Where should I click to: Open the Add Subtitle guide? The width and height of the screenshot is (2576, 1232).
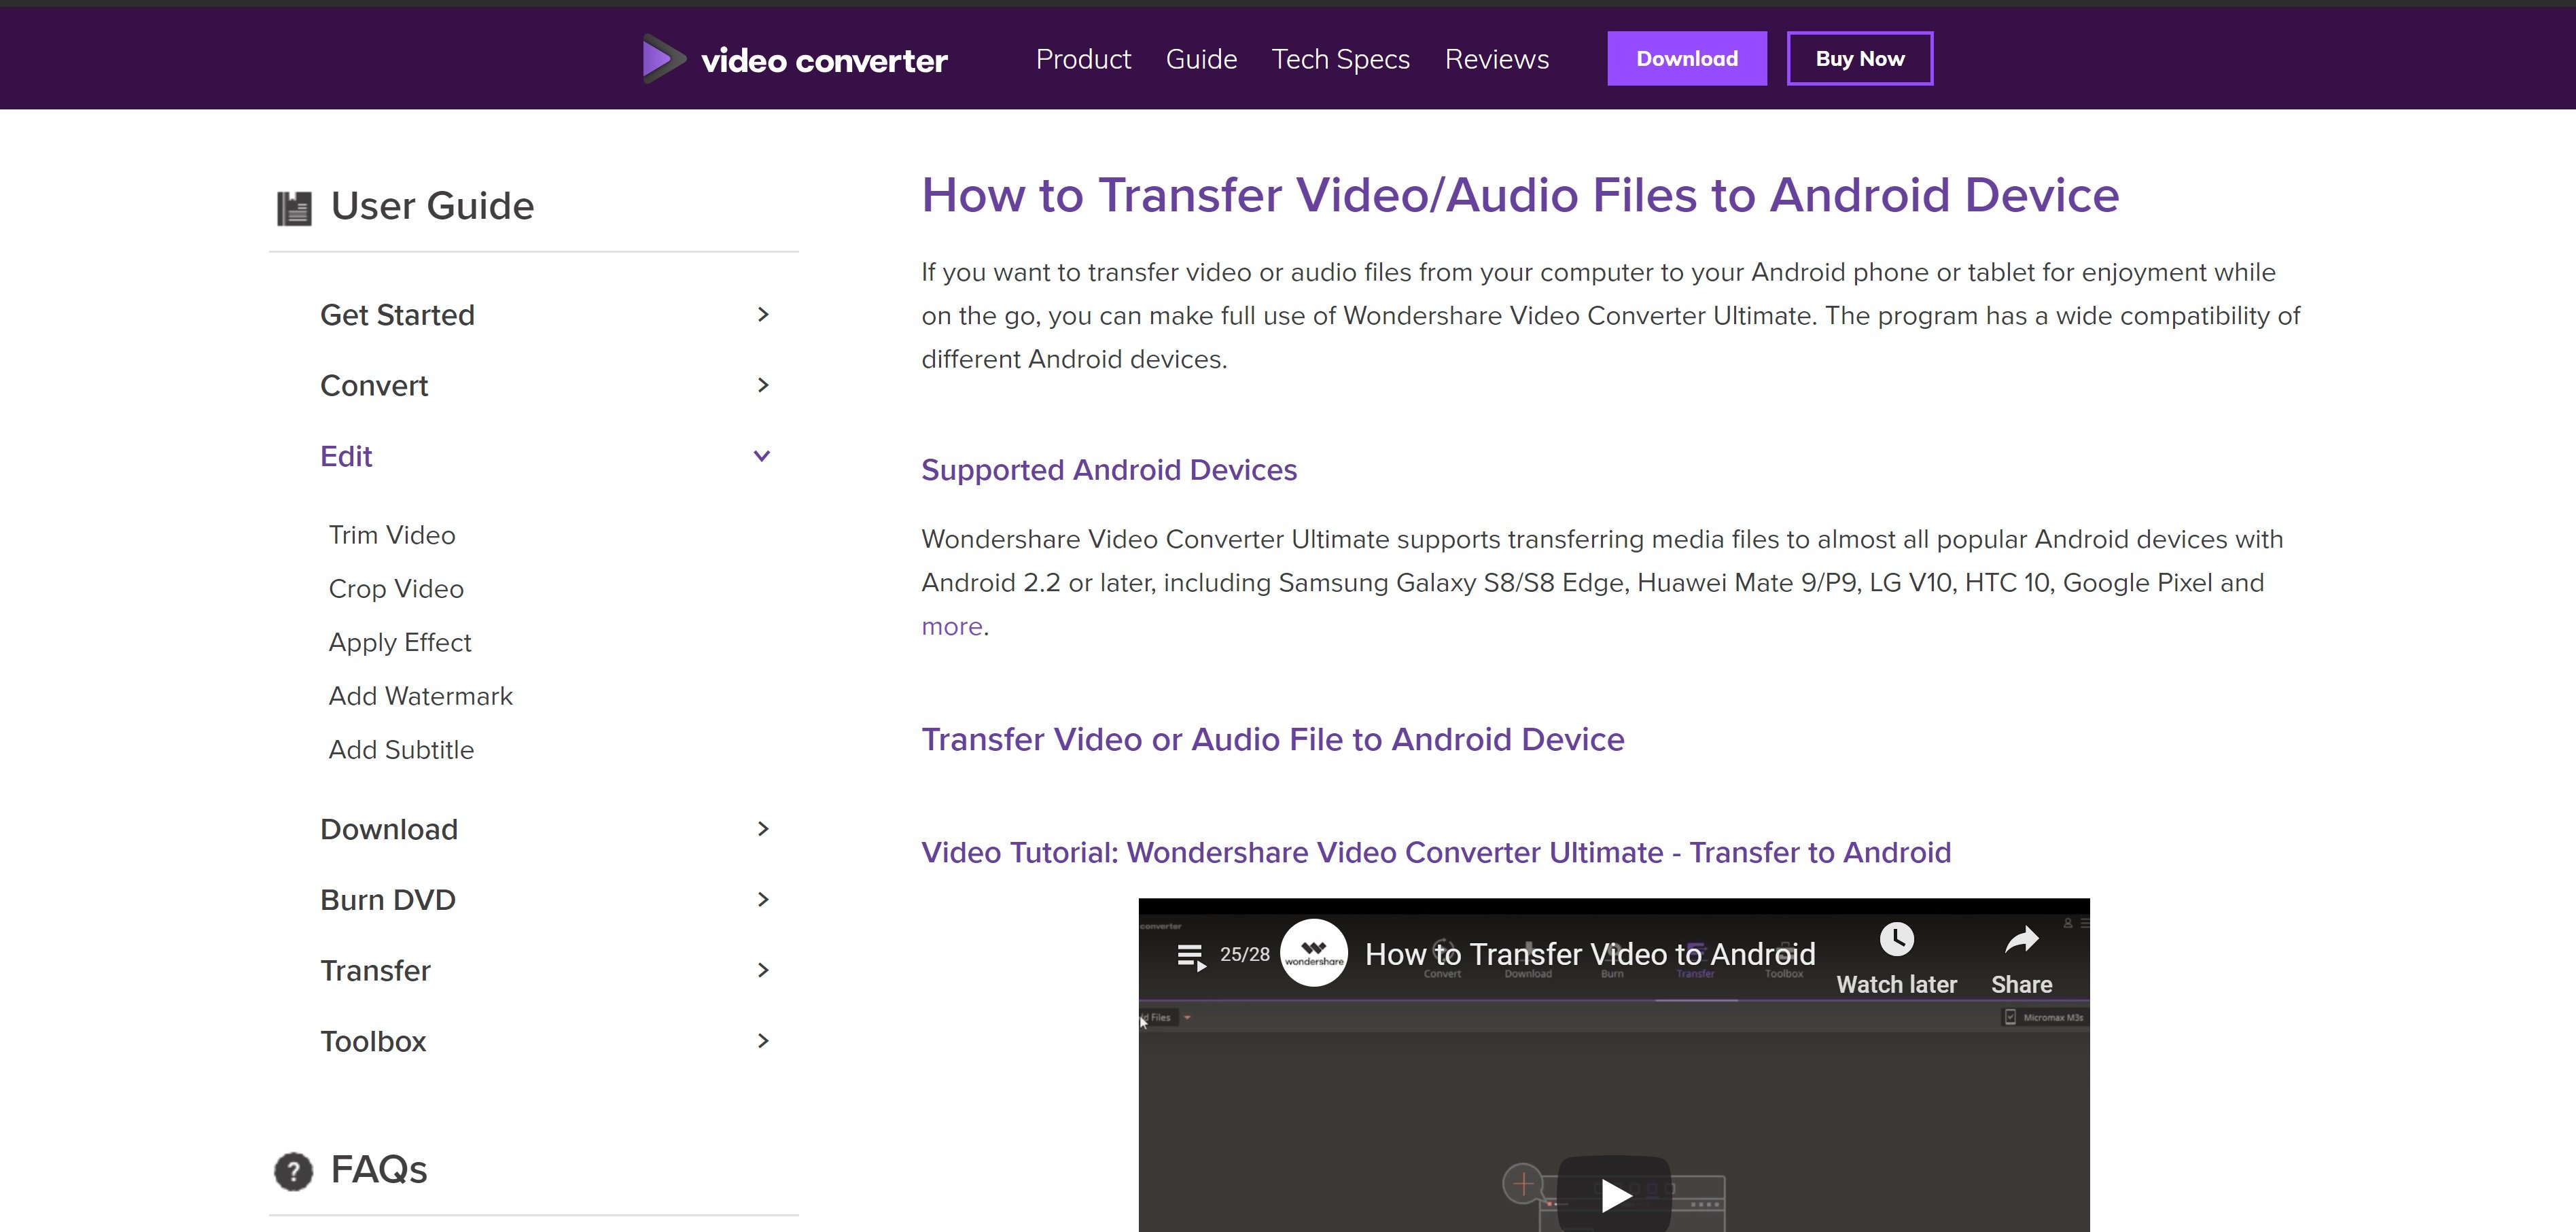[402, 750]
